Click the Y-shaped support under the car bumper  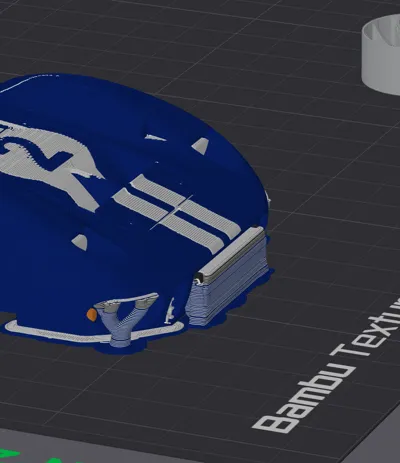(x=125, y=319)
